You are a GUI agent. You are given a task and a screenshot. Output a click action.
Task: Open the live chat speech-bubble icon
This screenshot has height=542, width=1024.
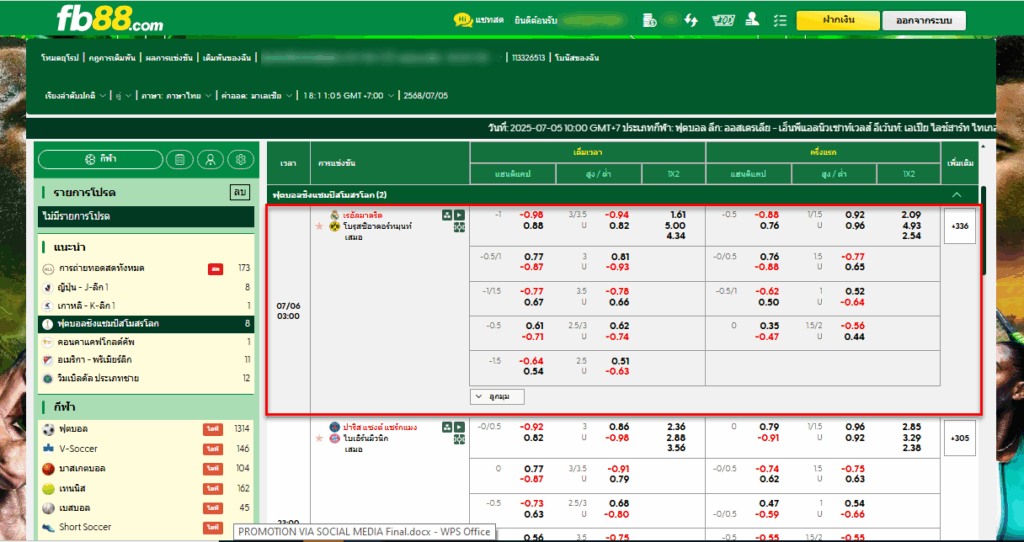(x=463, y=20)
